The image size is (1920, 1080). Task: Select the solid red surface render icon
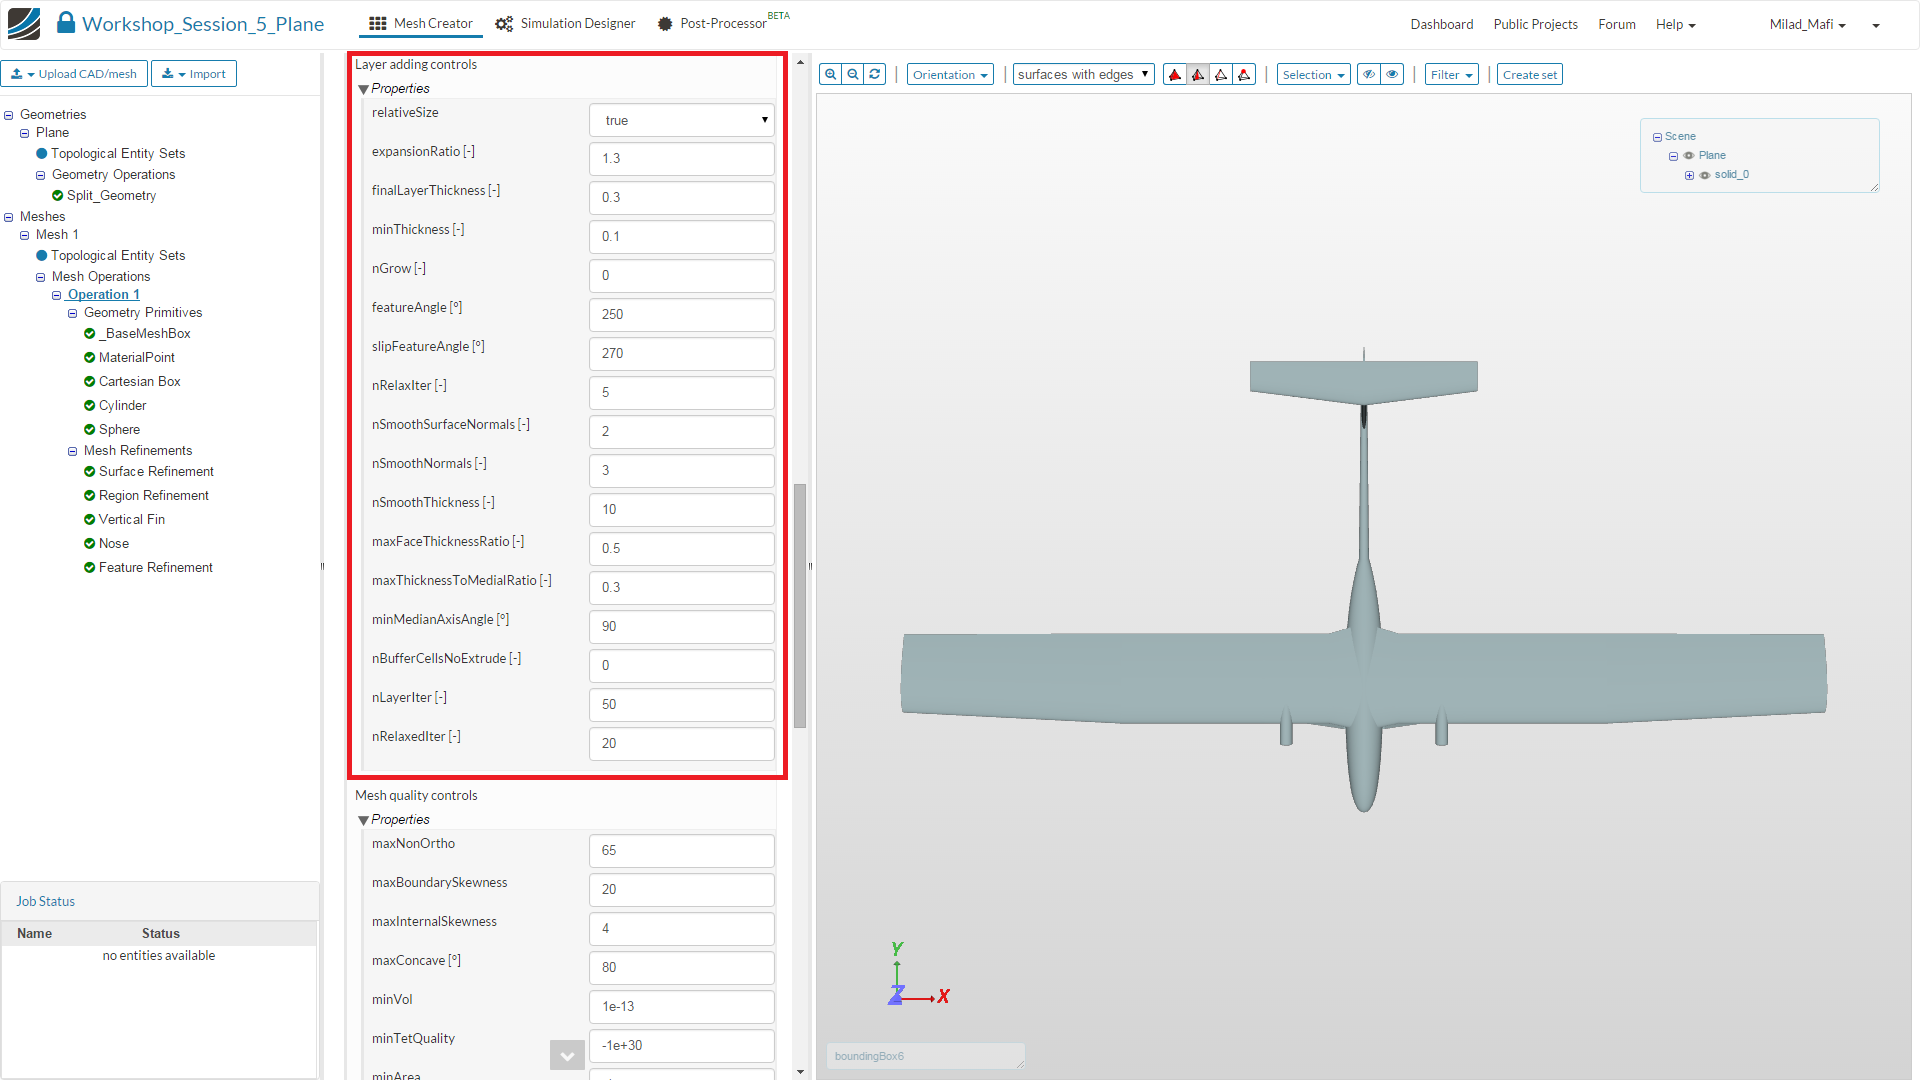[1175, 75]
